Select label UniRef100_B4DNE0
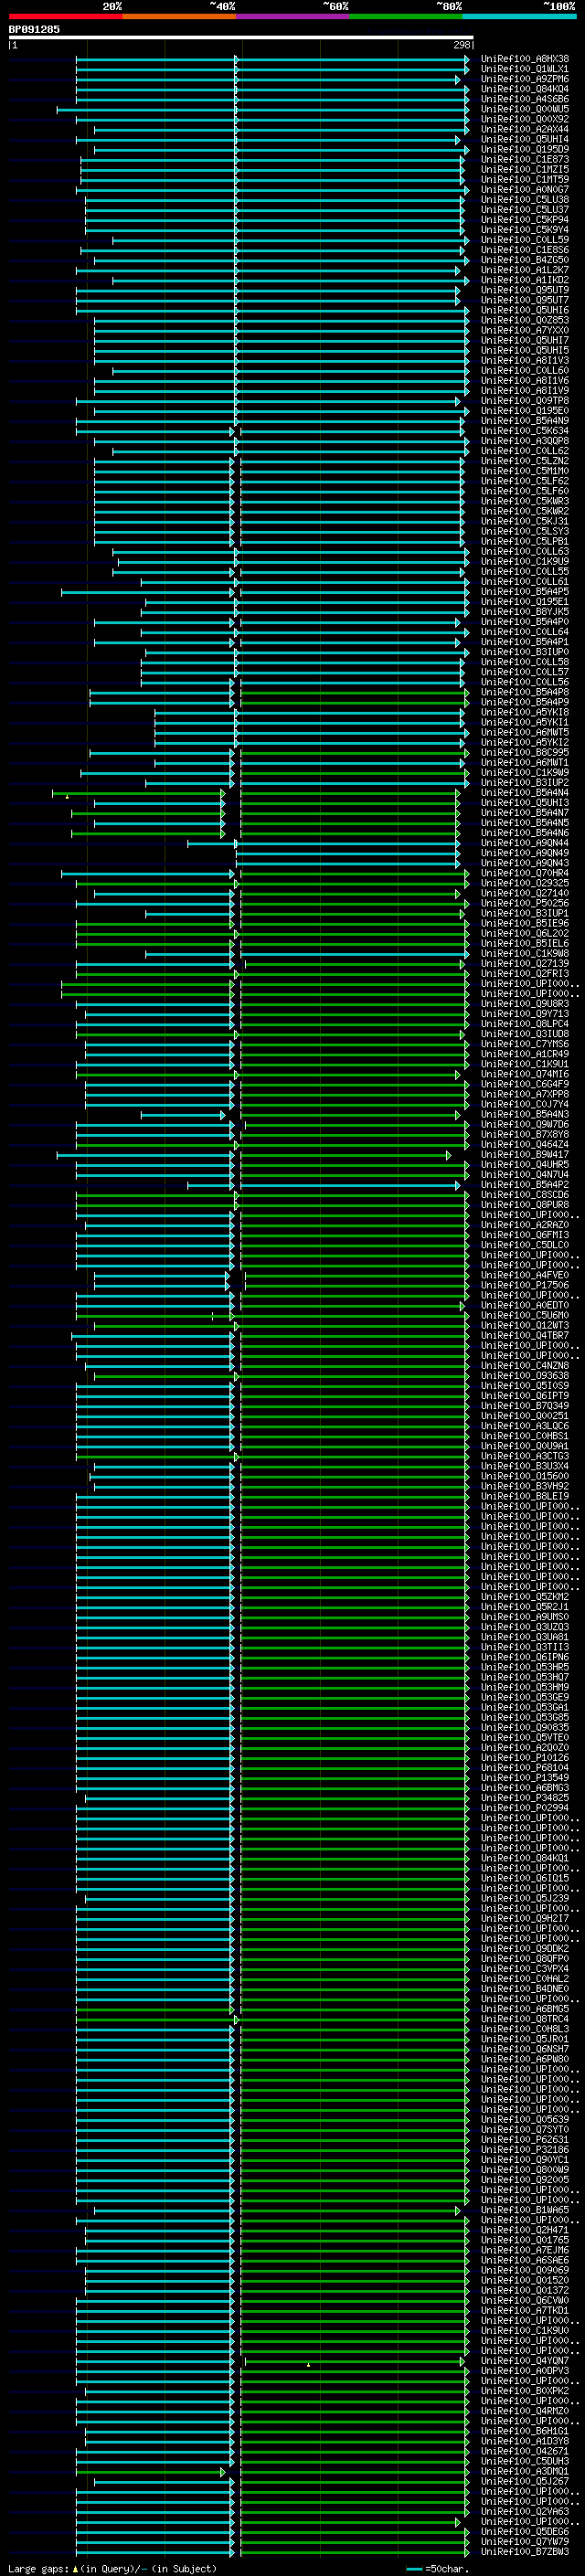 pos(525,1988)
